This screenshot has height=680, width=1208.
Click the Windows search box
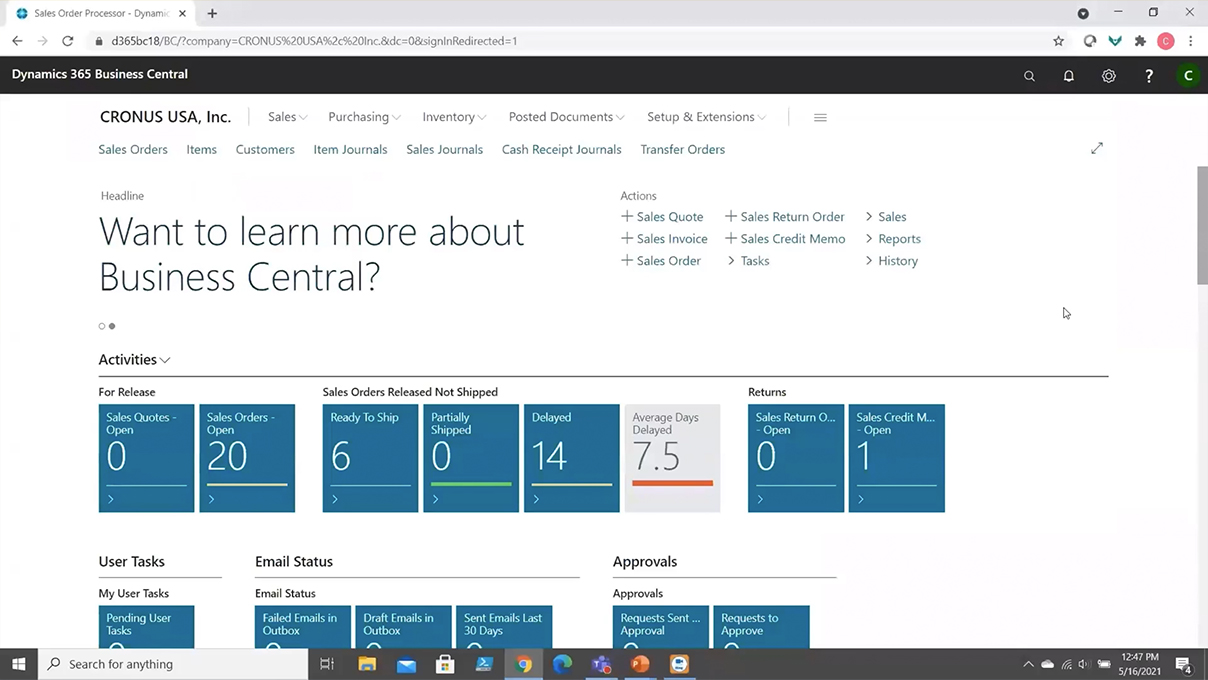tap(173, 664)
